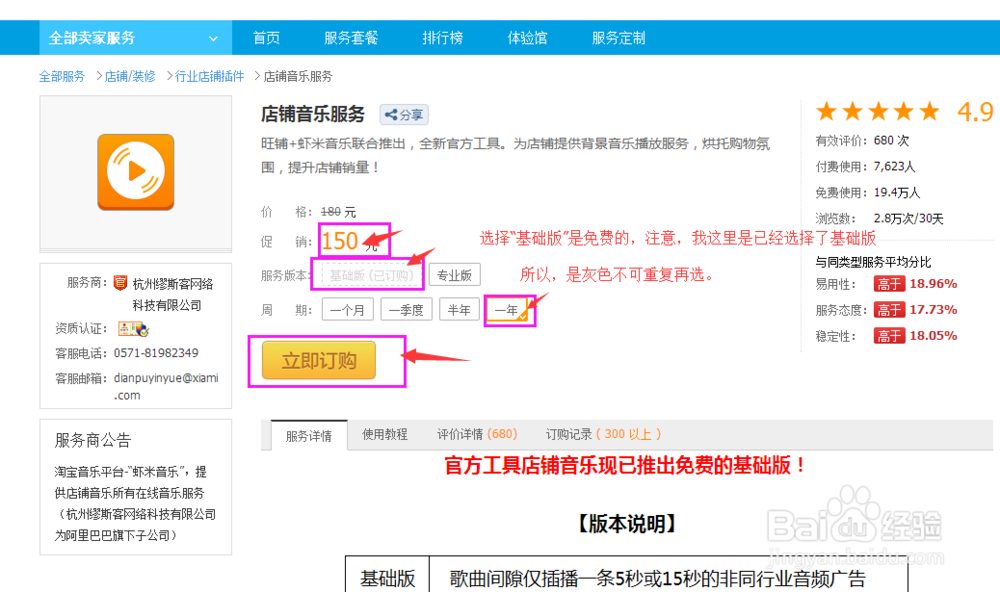Image resolution: width=1000 pixels, height=592 pixels.
Task: Click the 行业店铺插件 breadcrumb link
Action: [209, 77]
